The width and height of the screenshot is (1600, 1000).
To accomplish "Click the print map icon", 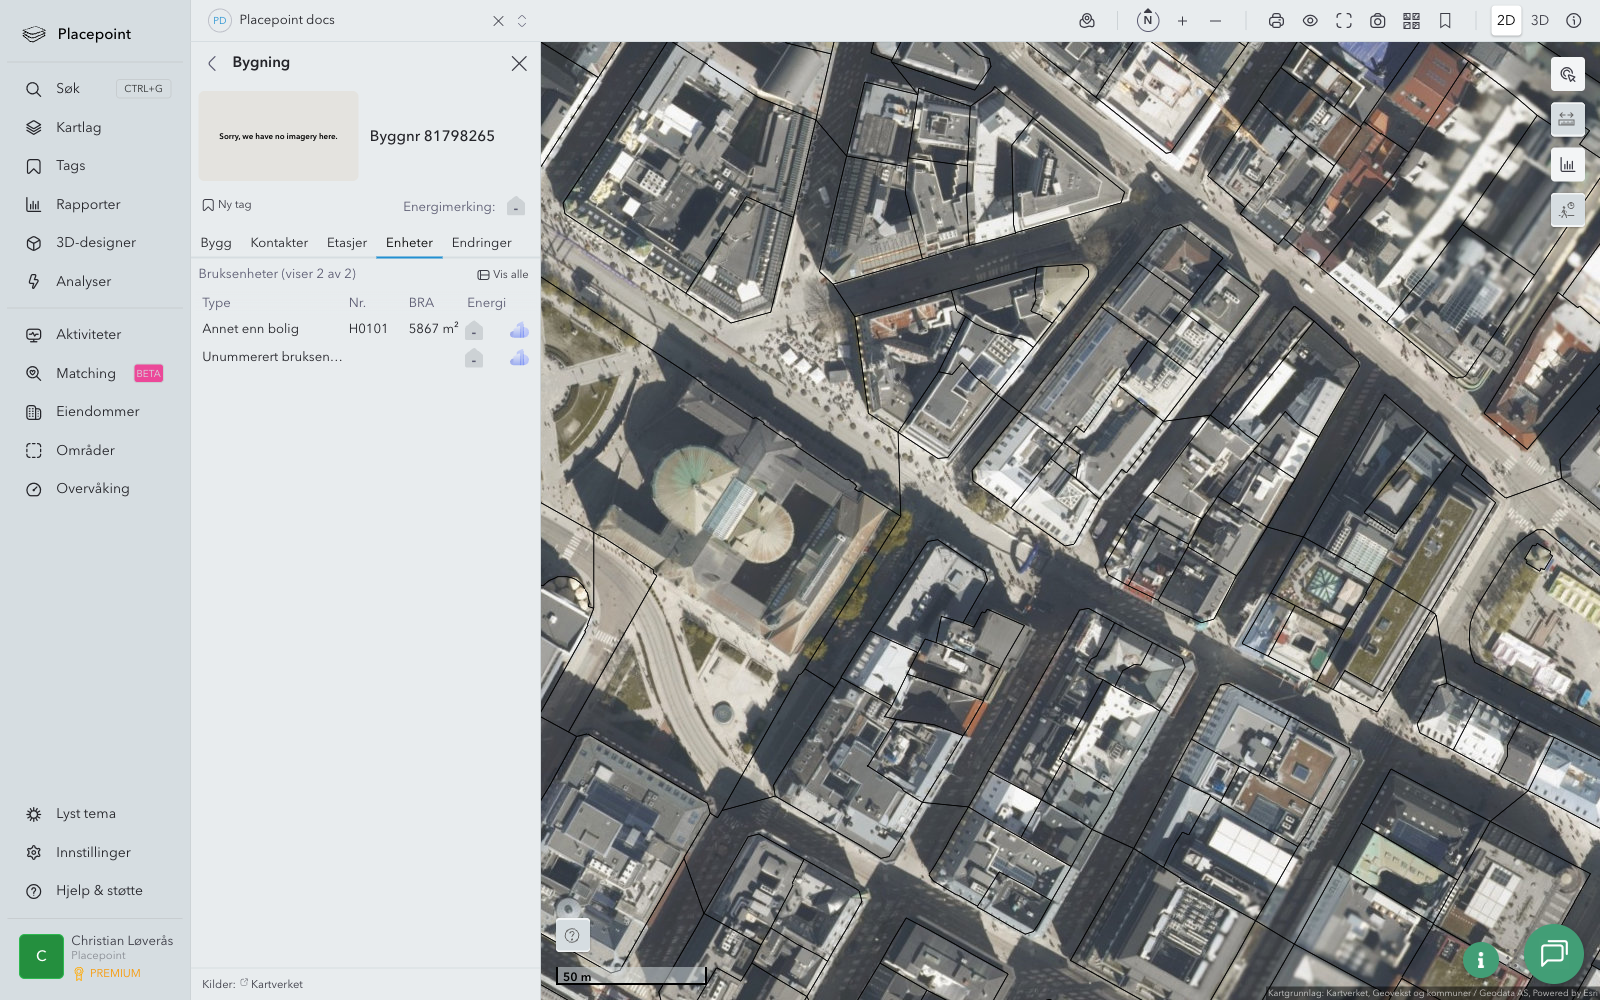I will [x=1276, y=21].
